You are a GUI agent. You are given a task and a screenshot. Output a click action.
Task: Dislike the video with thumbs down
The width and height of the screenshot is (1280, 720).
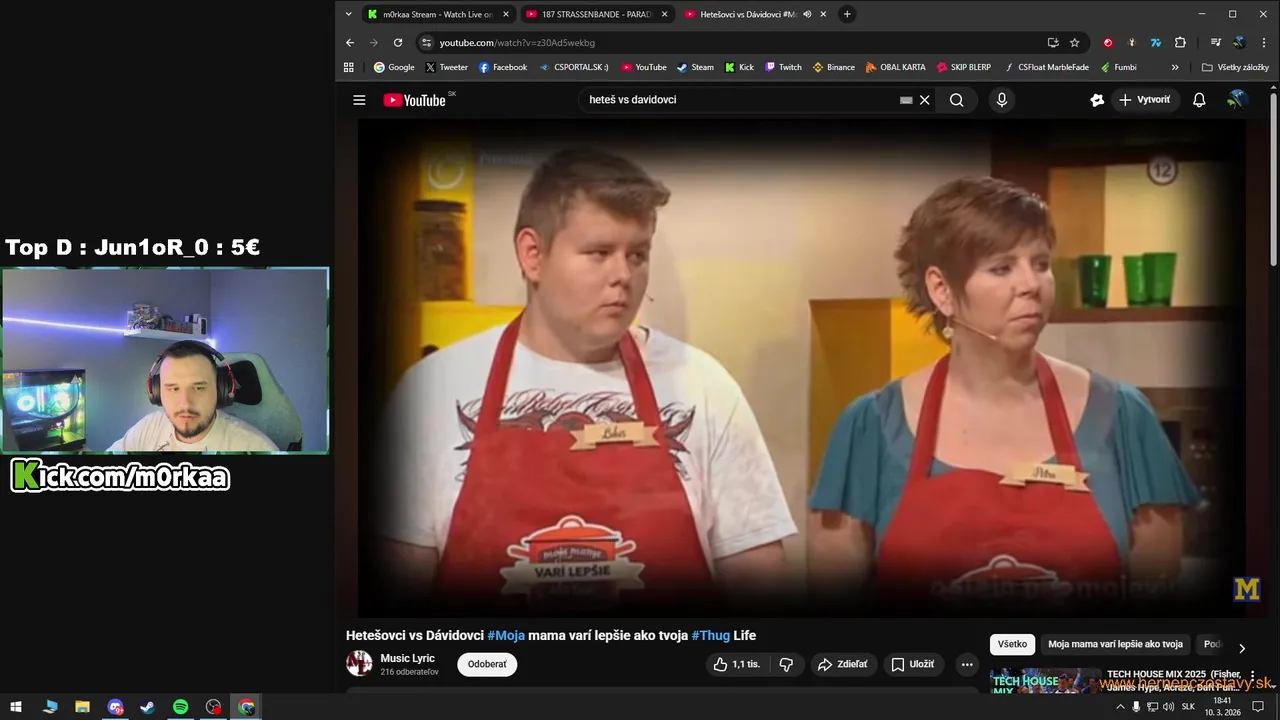pos(786,664)
